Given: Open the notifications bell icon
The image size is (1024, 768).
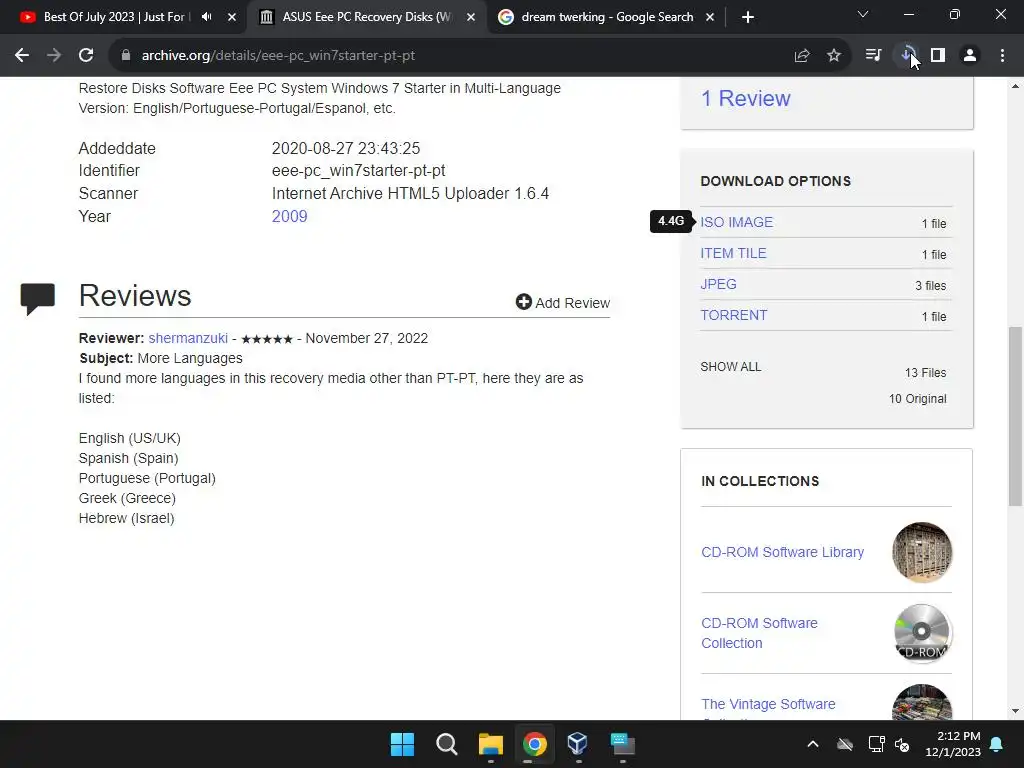Looking at the screenshot, I should point(997,744).
